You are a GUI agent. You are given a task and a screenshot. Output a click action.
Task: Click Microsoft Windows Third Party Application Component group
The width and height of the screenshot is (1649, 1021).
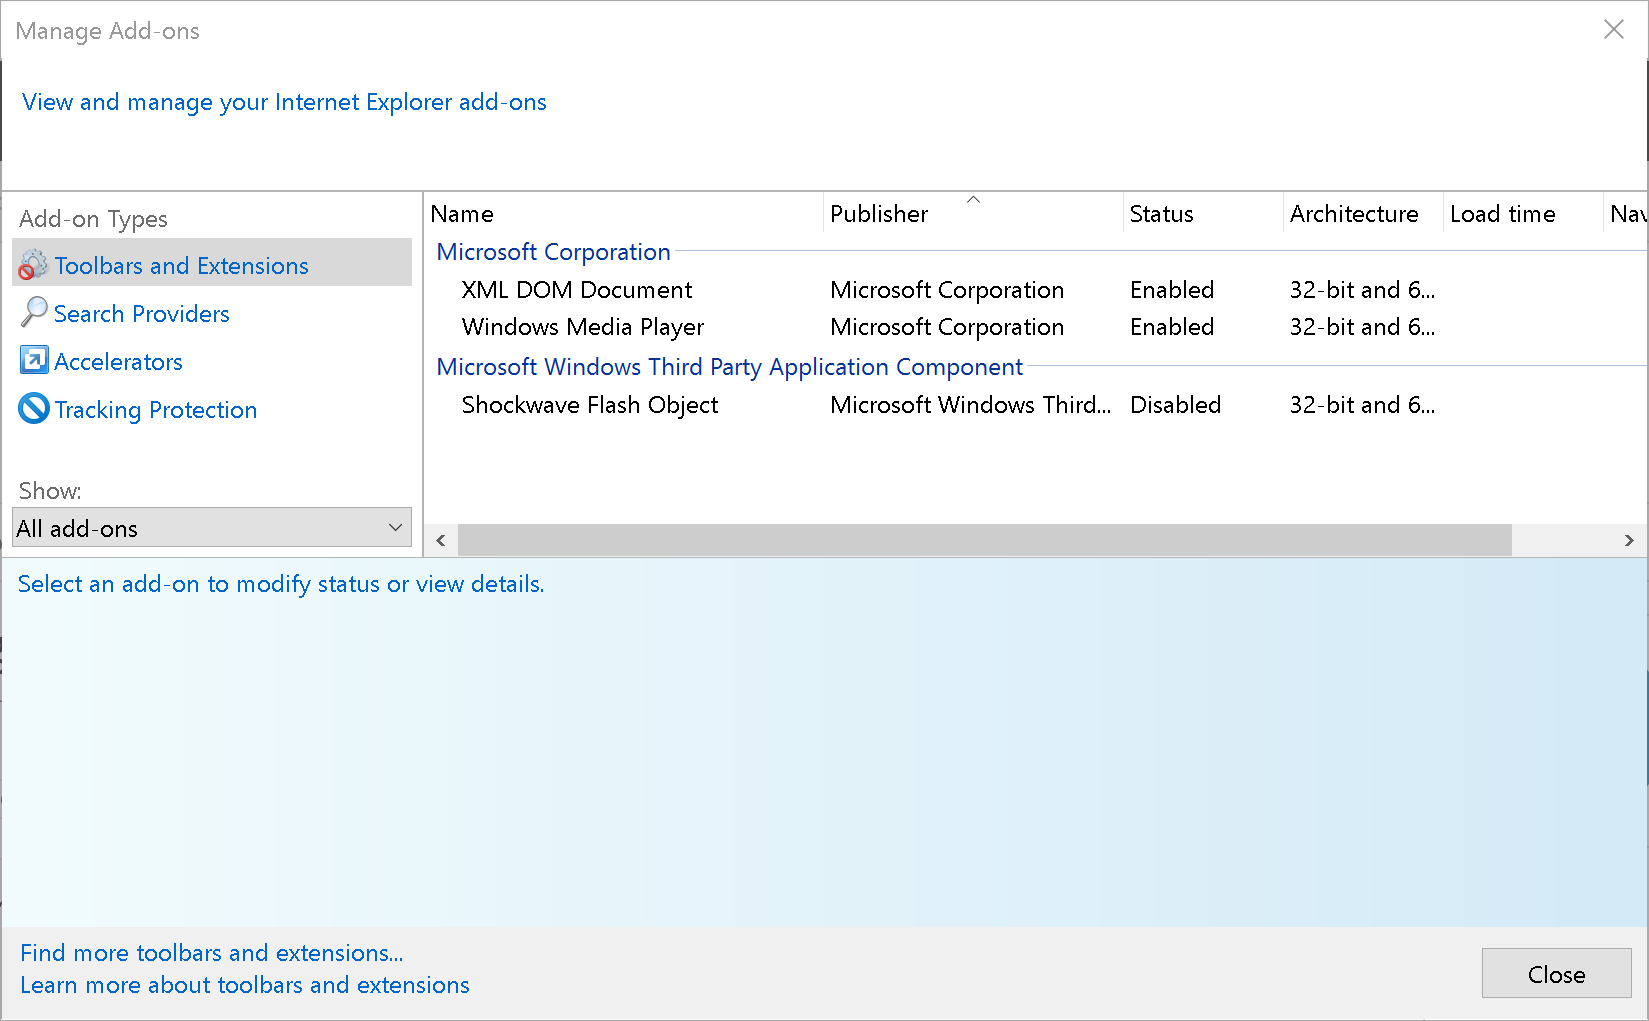click(x=730, y=367)
